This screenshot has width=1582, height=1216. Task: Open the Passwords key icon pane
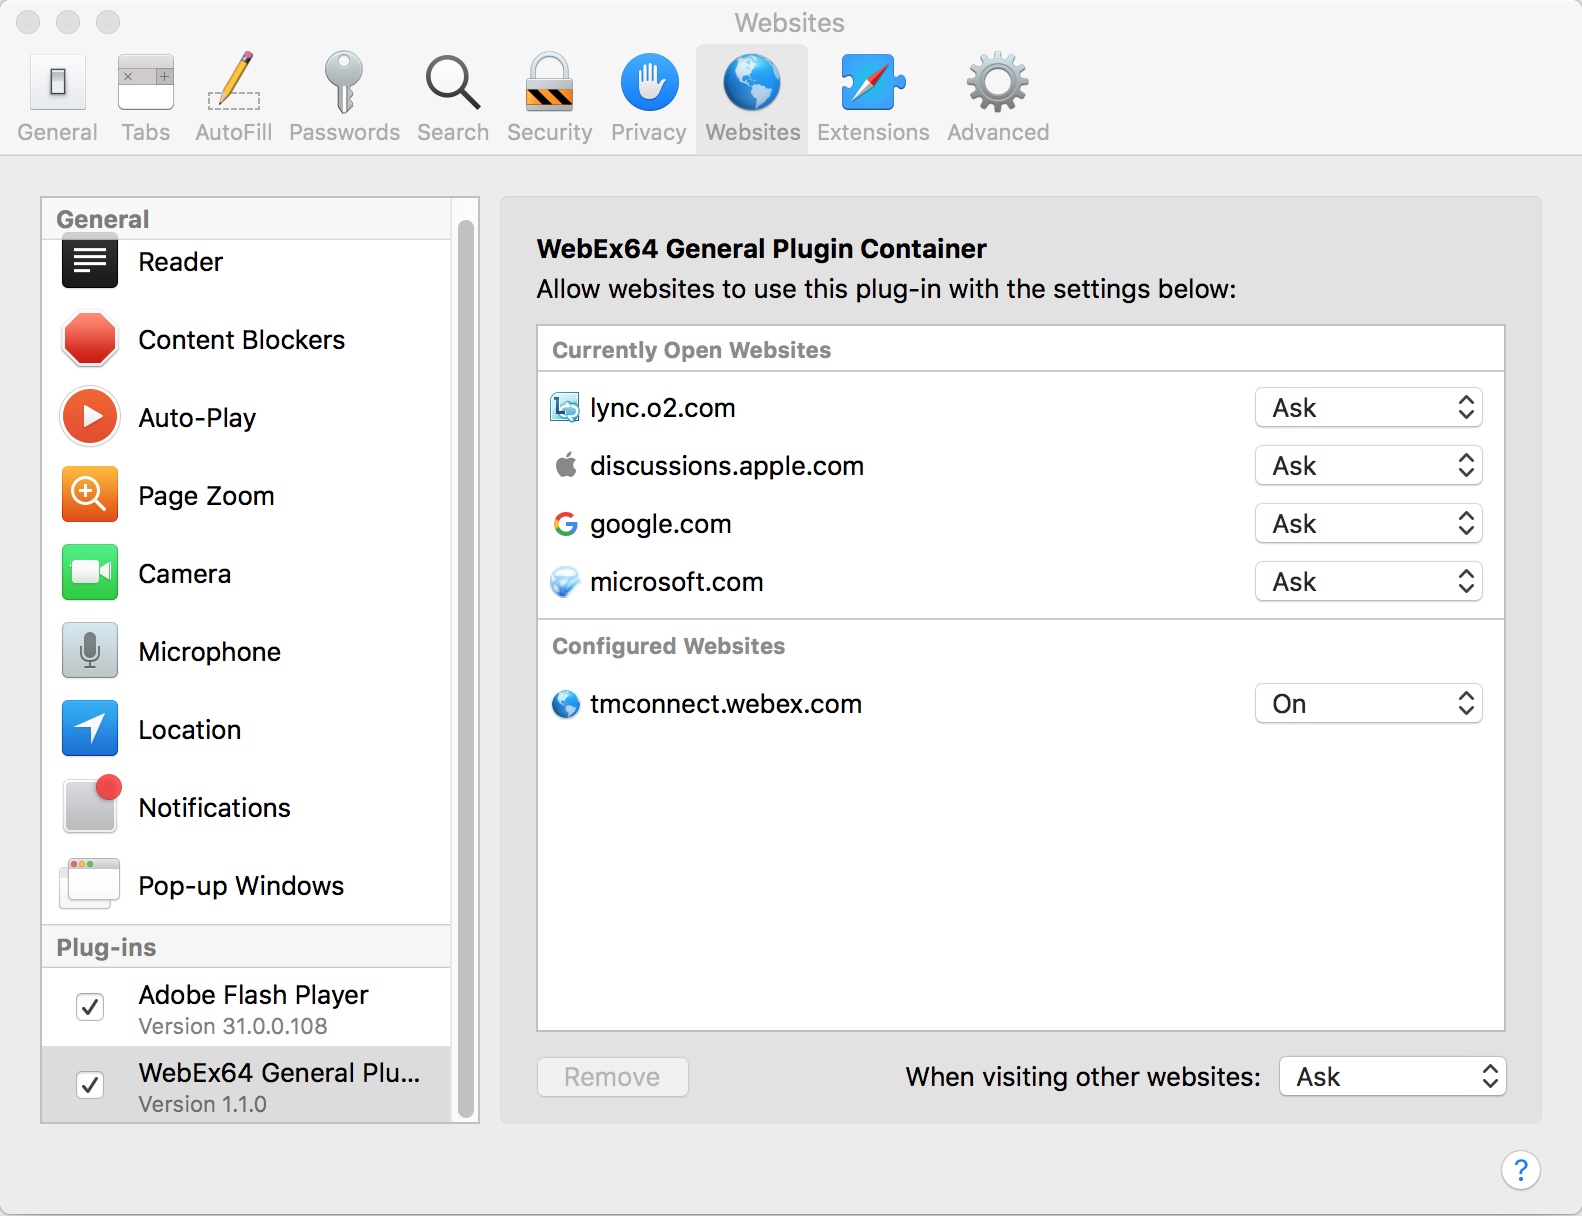[x=344, y=82]
